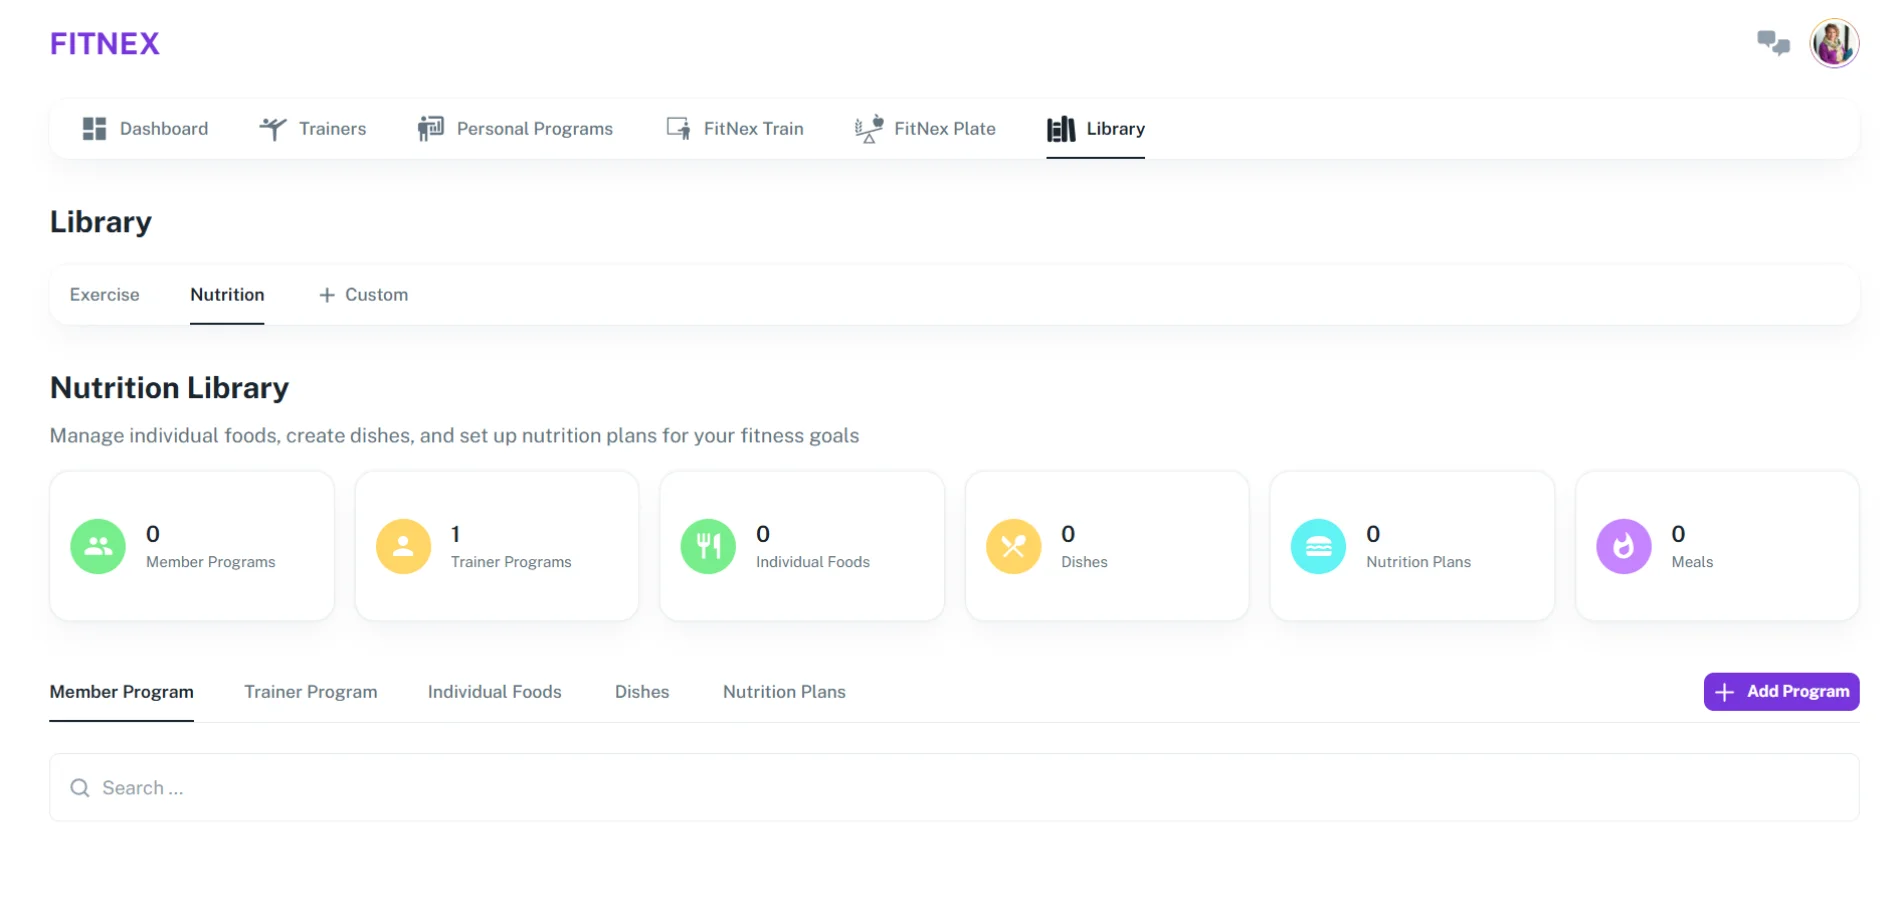The image size is (1900, 900).
Task: Click the Library books icon
Action: 1061,129
